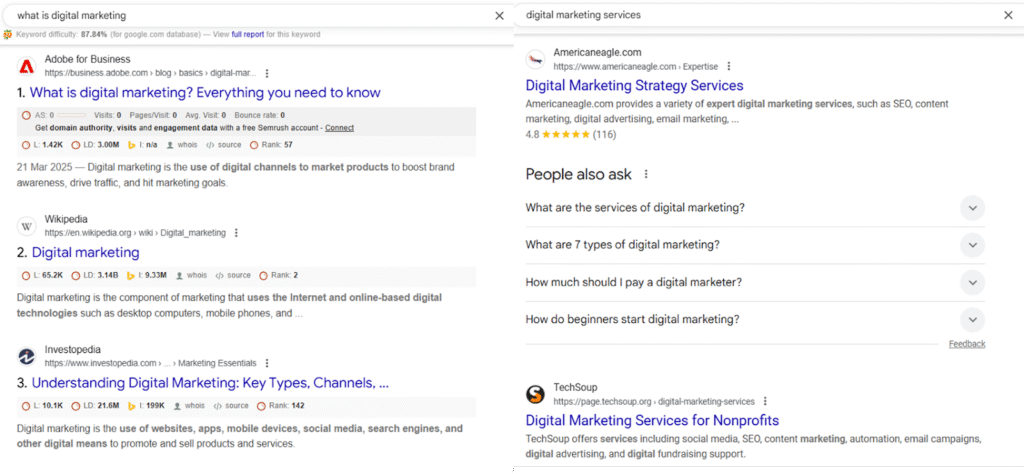Click the Investopedia favicon icon
Viewport: 1024px width, 474px height.
27,357
